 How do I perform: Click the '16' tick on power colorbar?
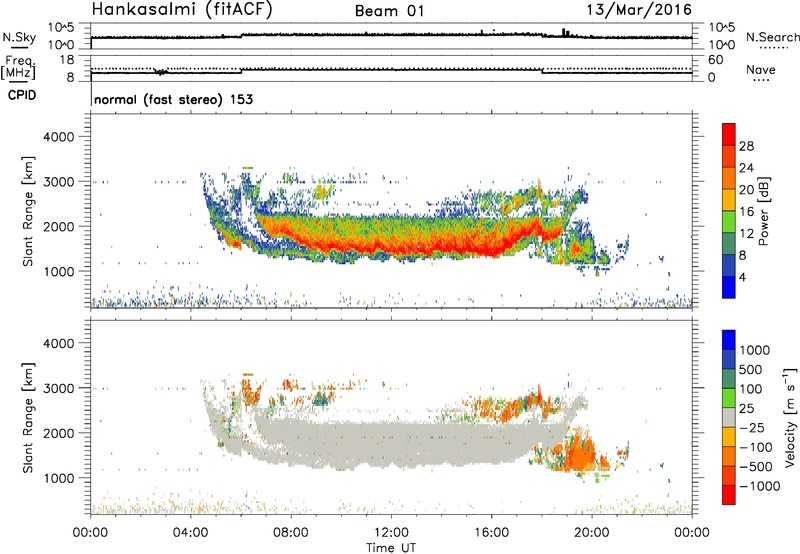(x=746, y=212)
